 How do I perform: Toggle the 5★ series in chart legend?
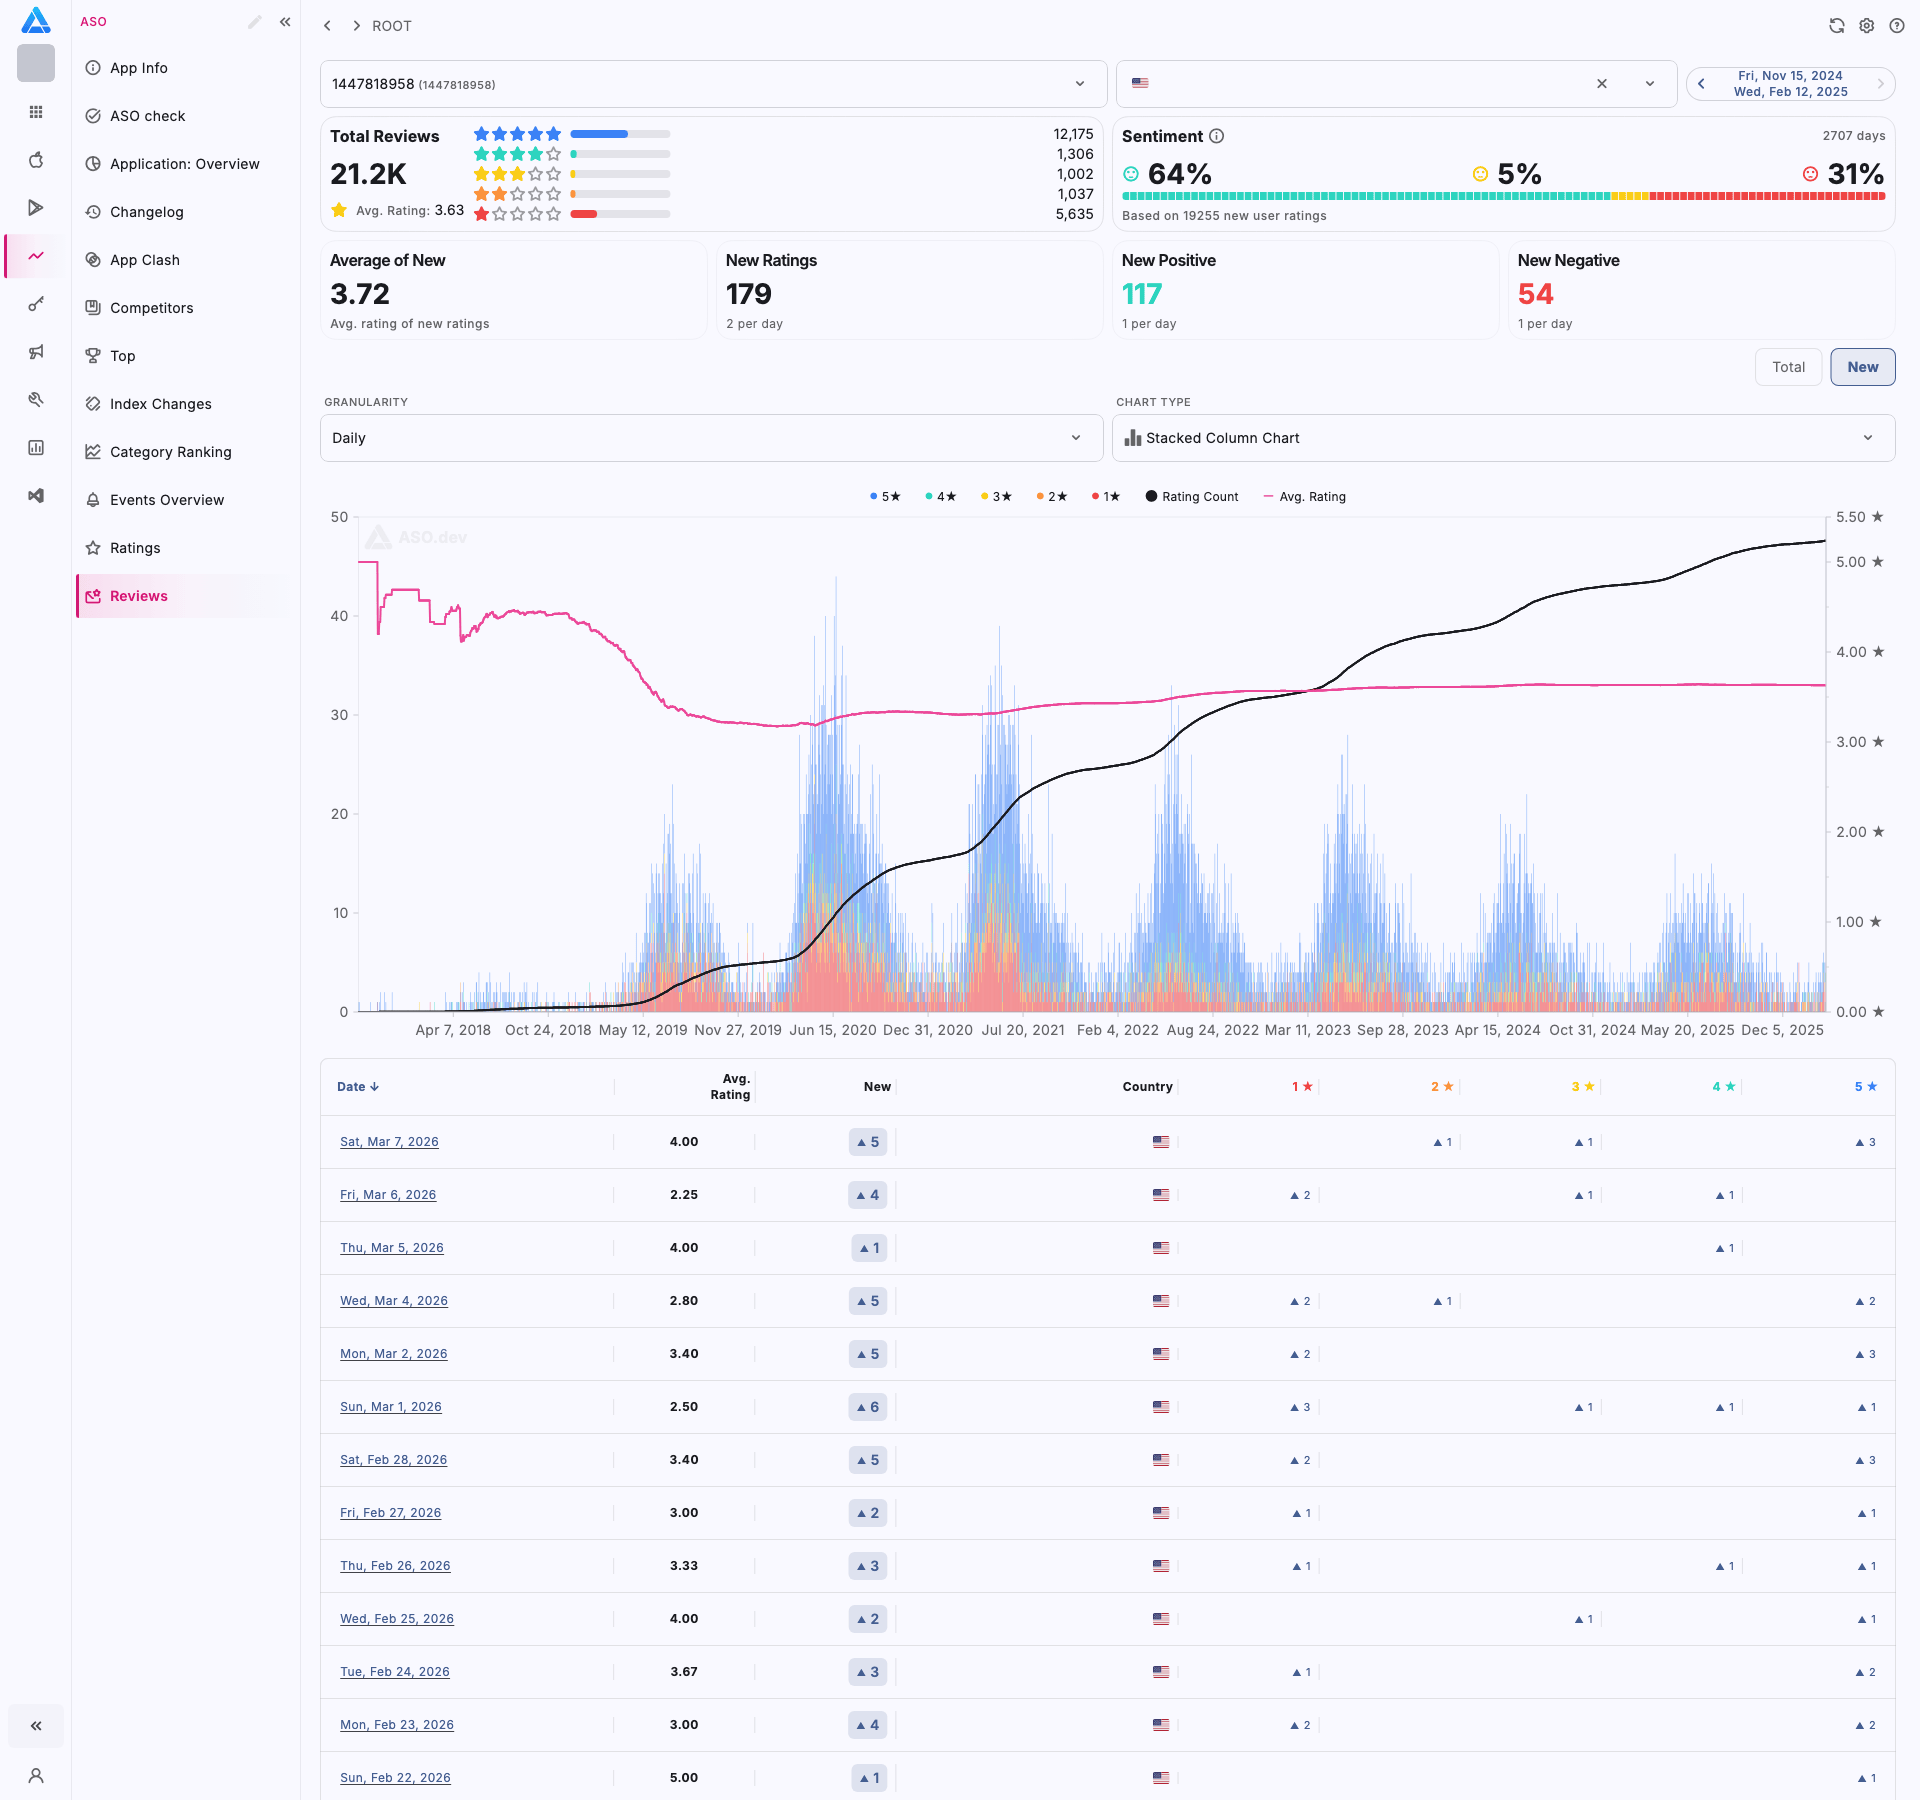(885, 497)
